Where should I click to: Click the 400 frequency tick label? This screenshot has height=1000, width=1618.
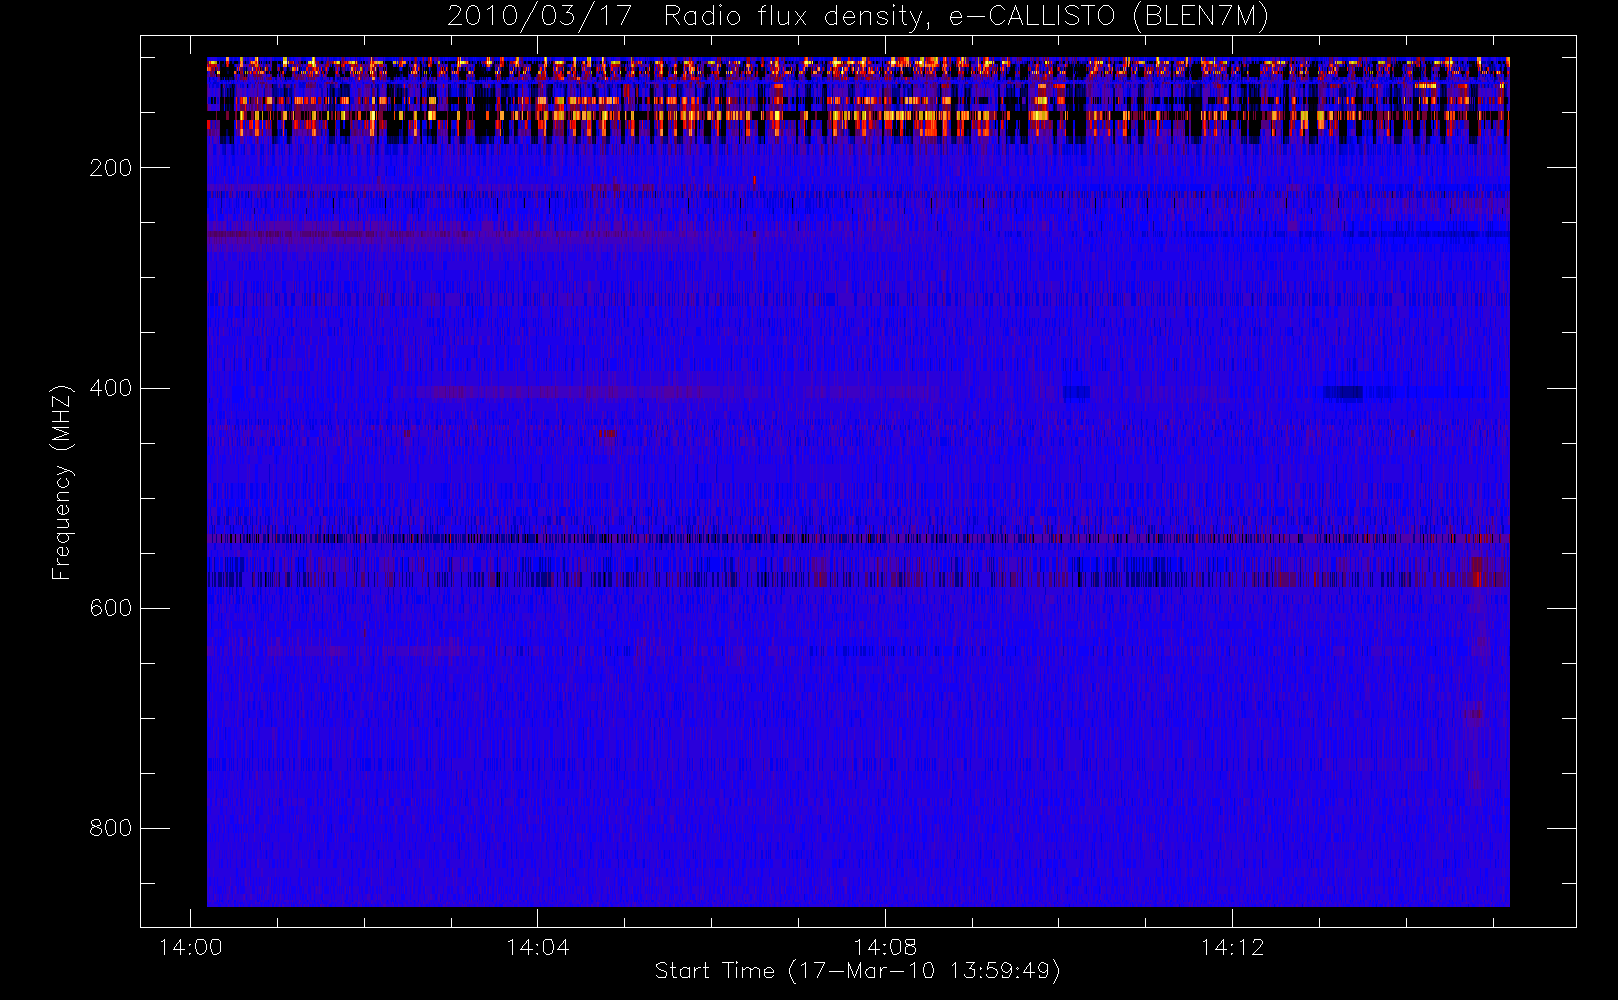pyautogui.click(x=110, y=388)
